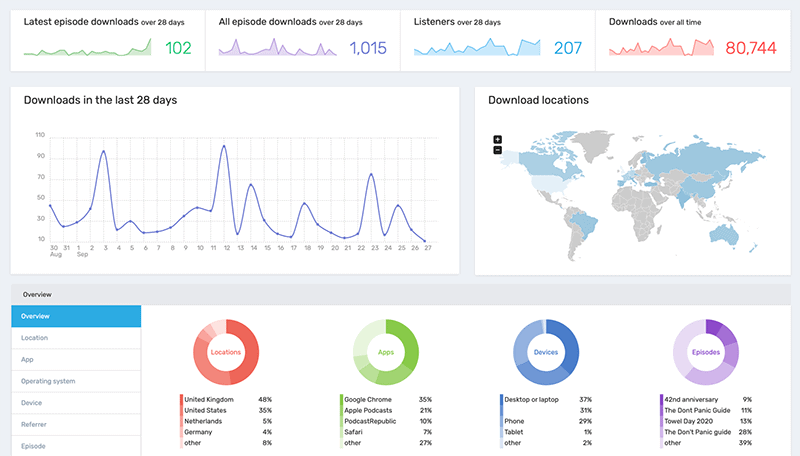Select the United States legend row
The height and width of the screenshot is (456, 800).
click(226, 410)
